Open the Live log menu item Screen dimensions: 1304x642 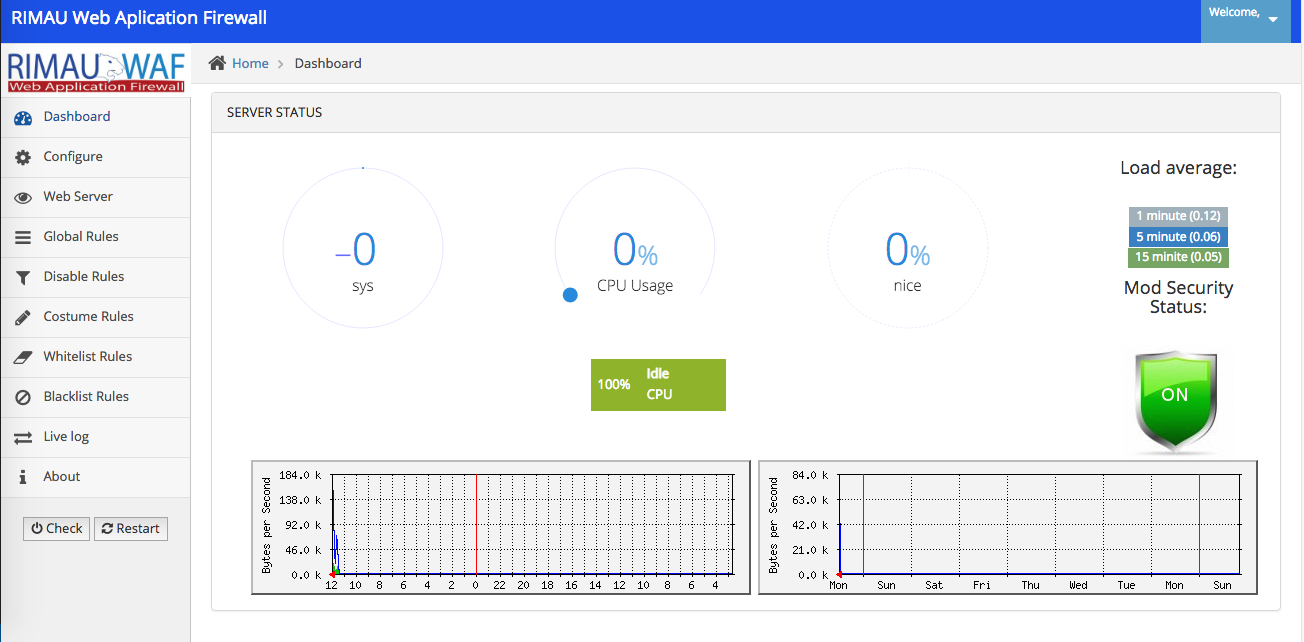(x=95, y=437)
